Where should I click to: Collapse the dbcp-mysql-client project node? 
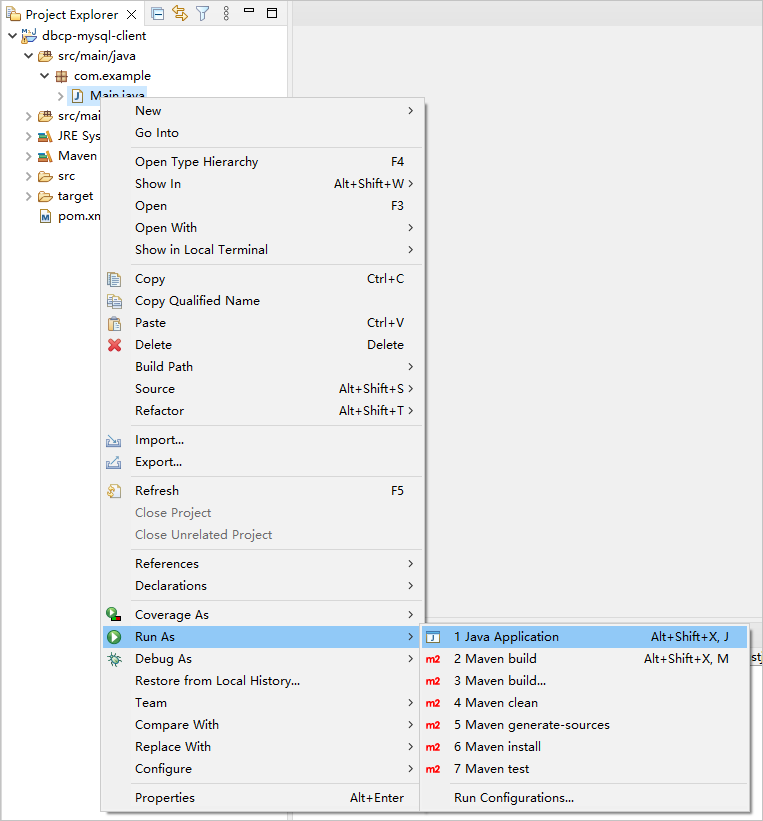[12, 36]
